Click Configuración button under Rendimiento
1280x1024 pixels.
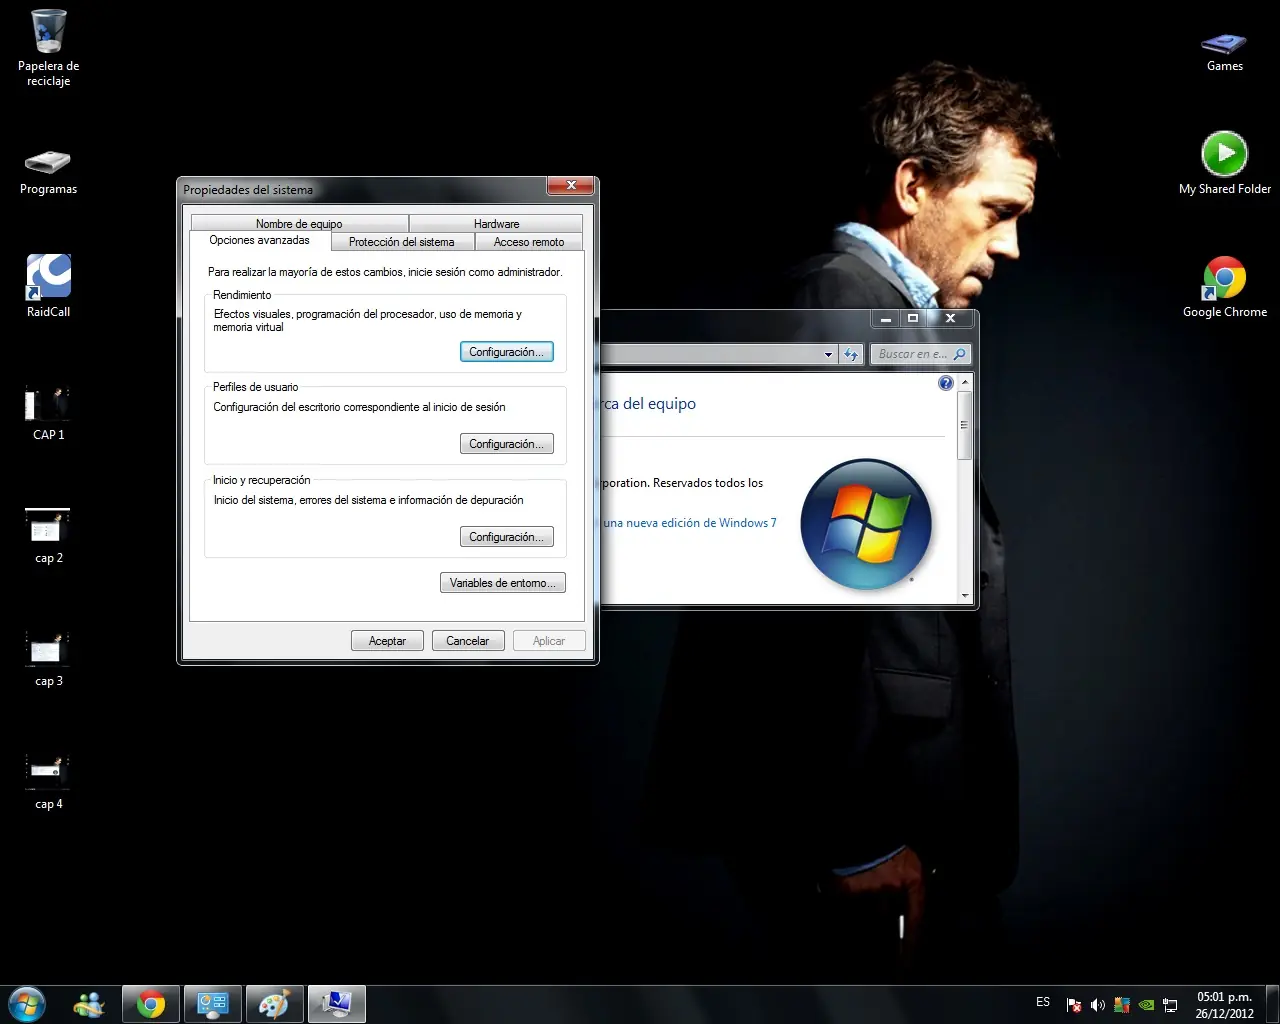pos(506,352)
